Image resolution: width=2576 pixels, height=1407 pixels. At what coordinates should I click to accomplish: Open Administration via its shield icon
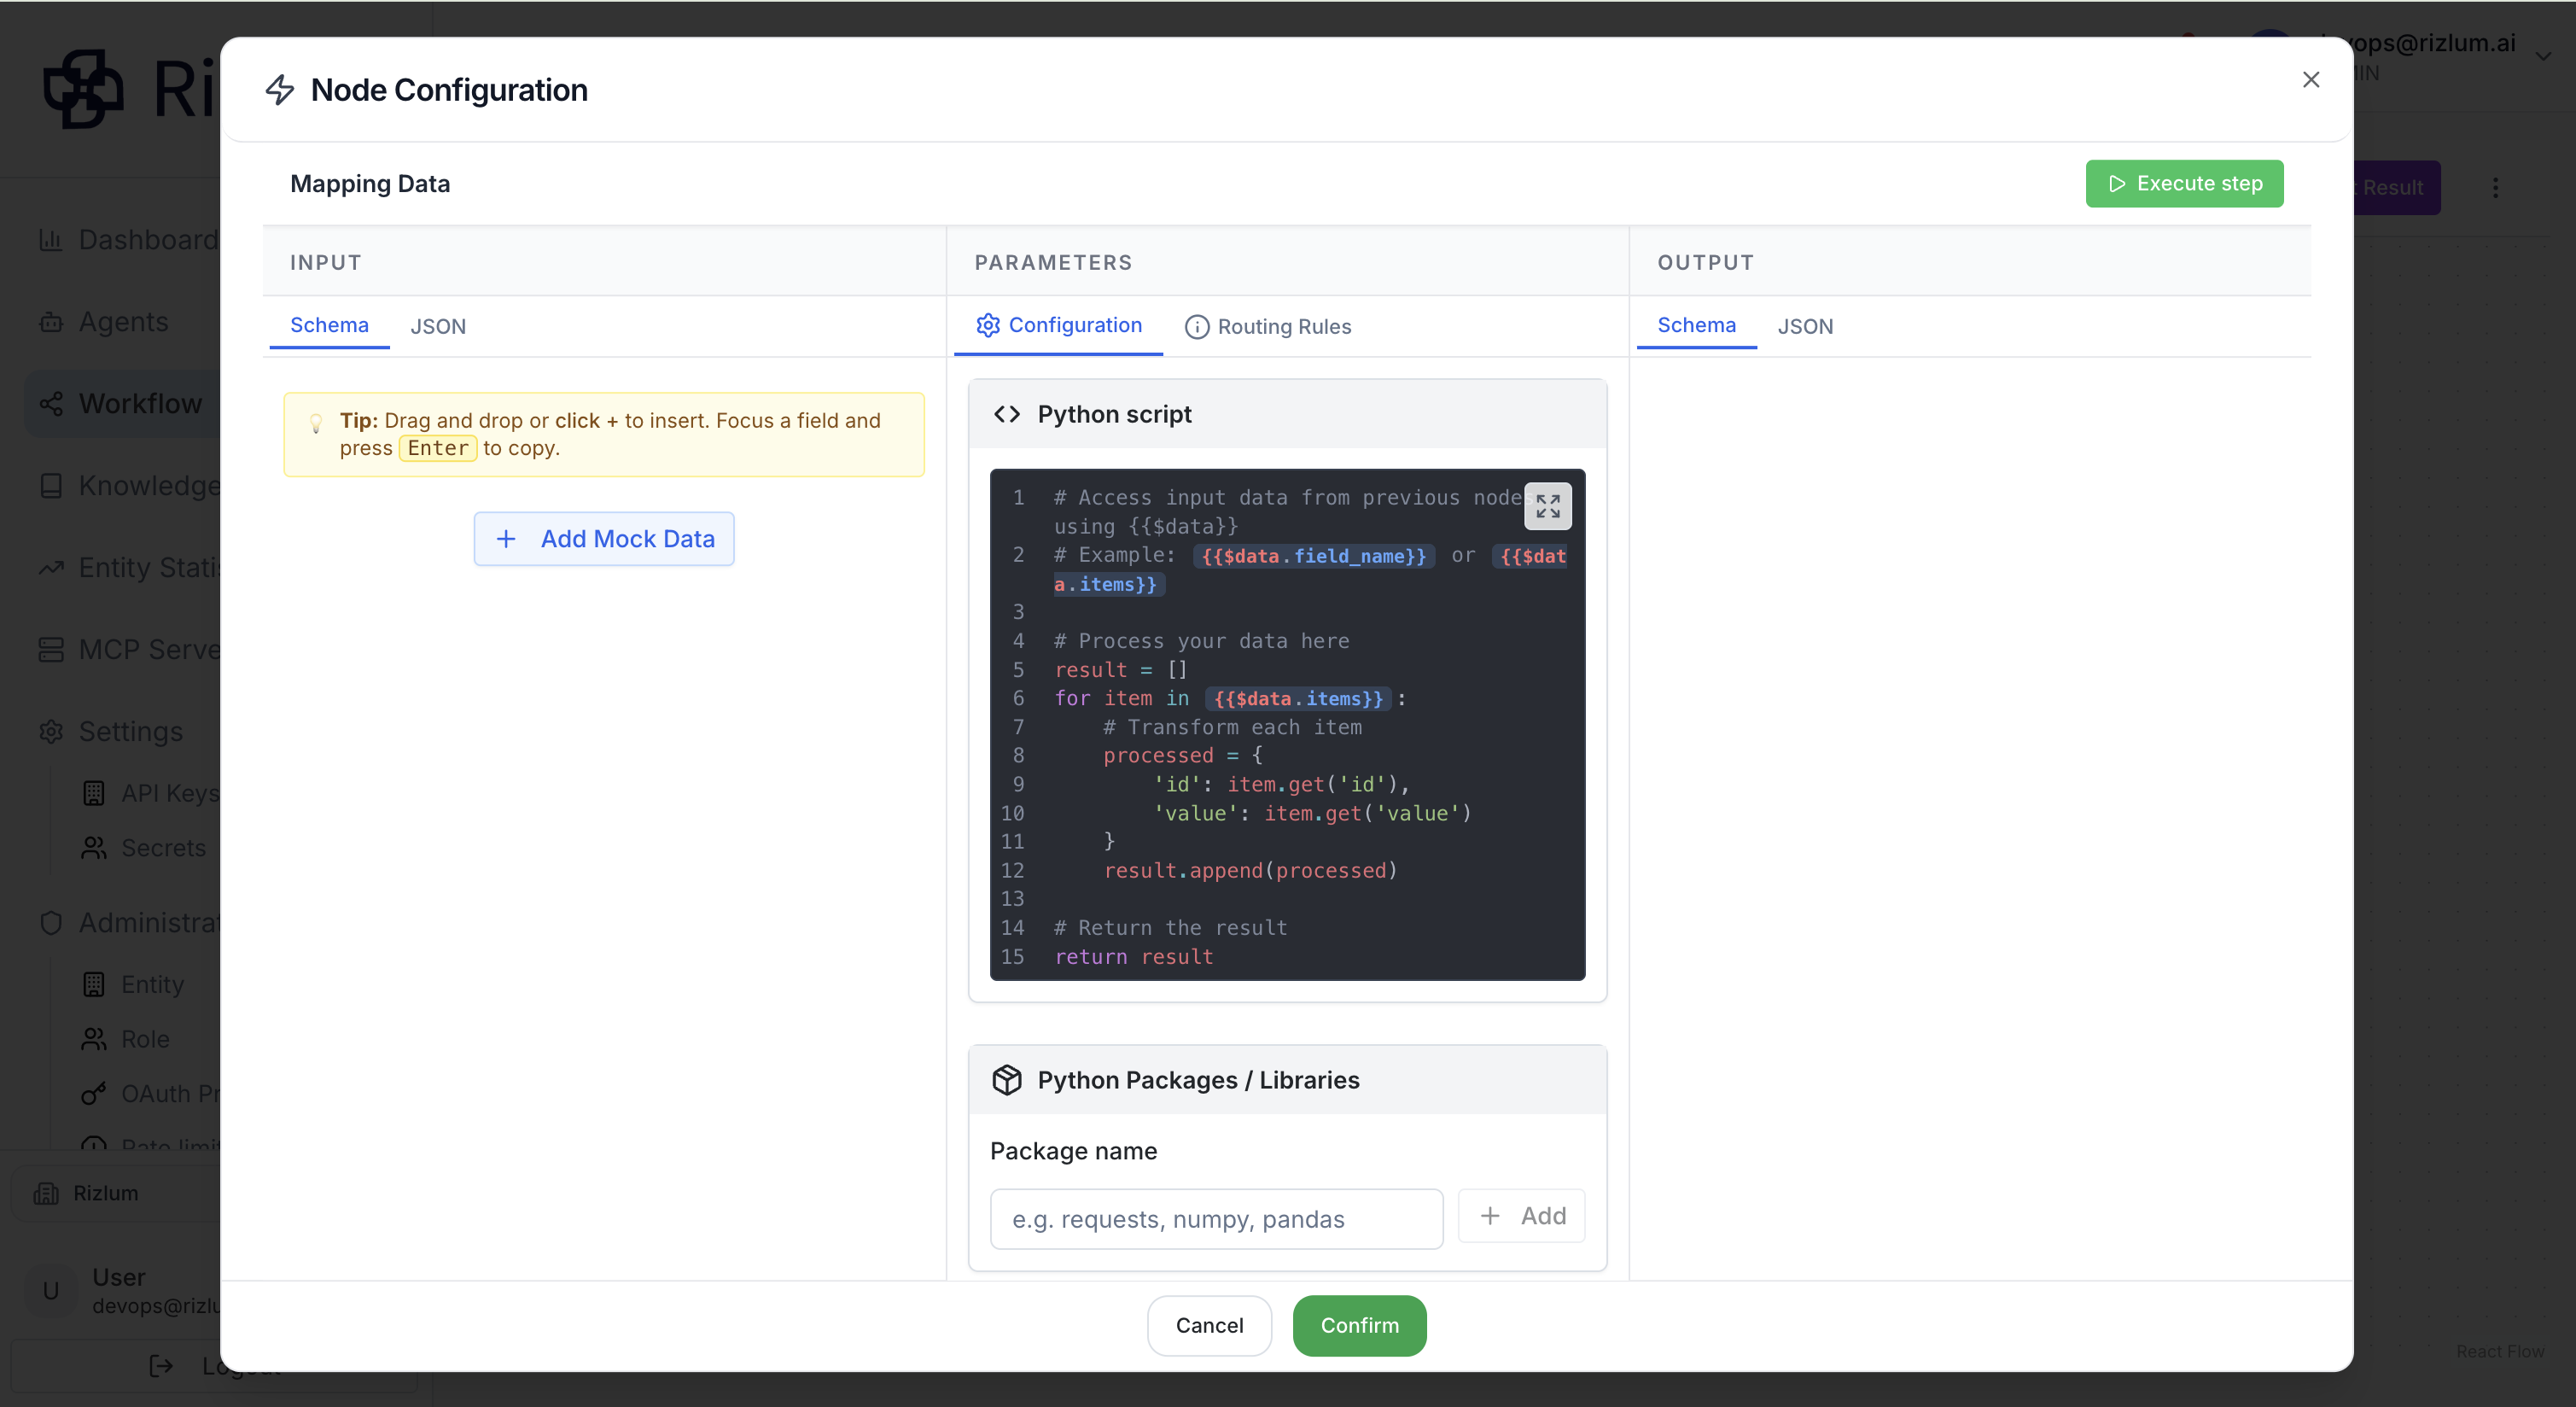(50, 922)
